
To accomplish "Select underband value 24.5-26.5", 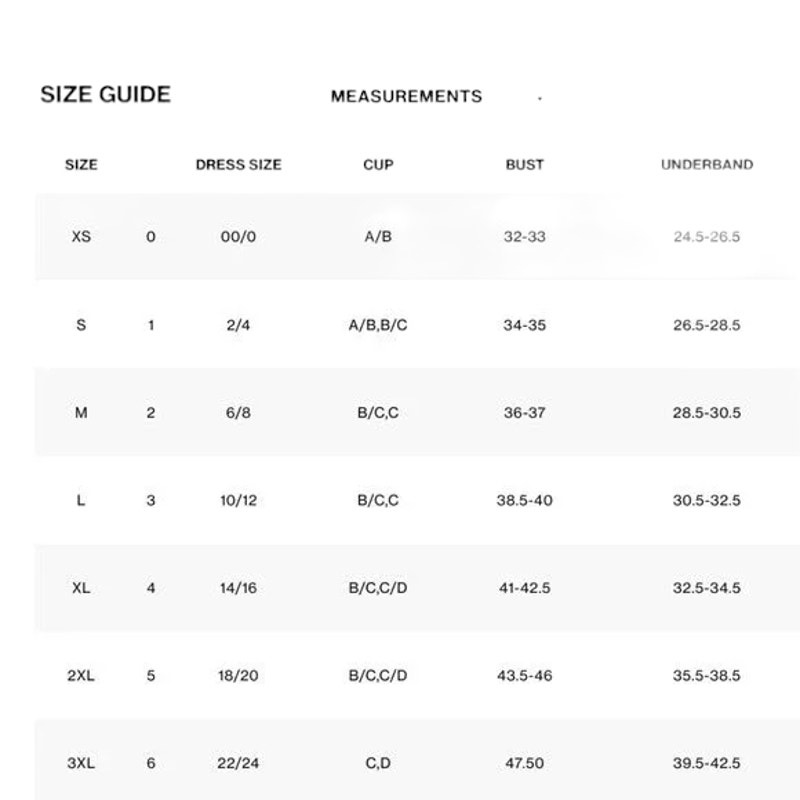I will tap(707, 237).
